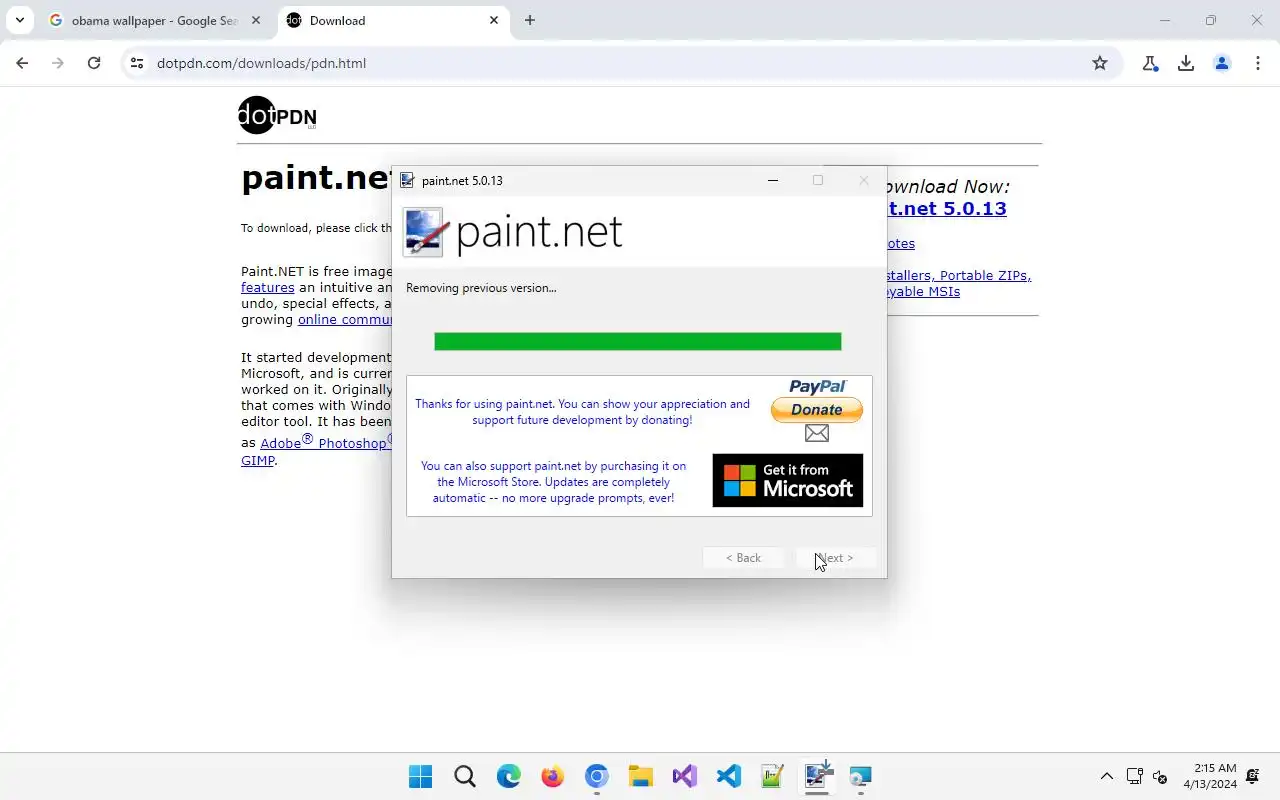This screenshot has width=1280, height=800.
Task: Open the tab search dropdown arrow
Action: tap(19, 20)
